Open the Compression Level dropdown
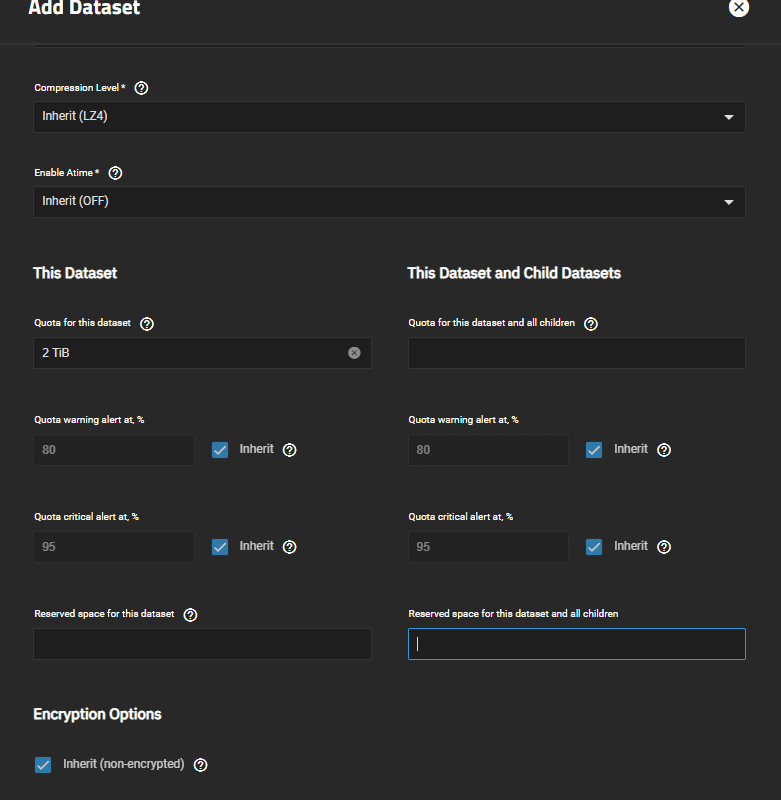 389,117
